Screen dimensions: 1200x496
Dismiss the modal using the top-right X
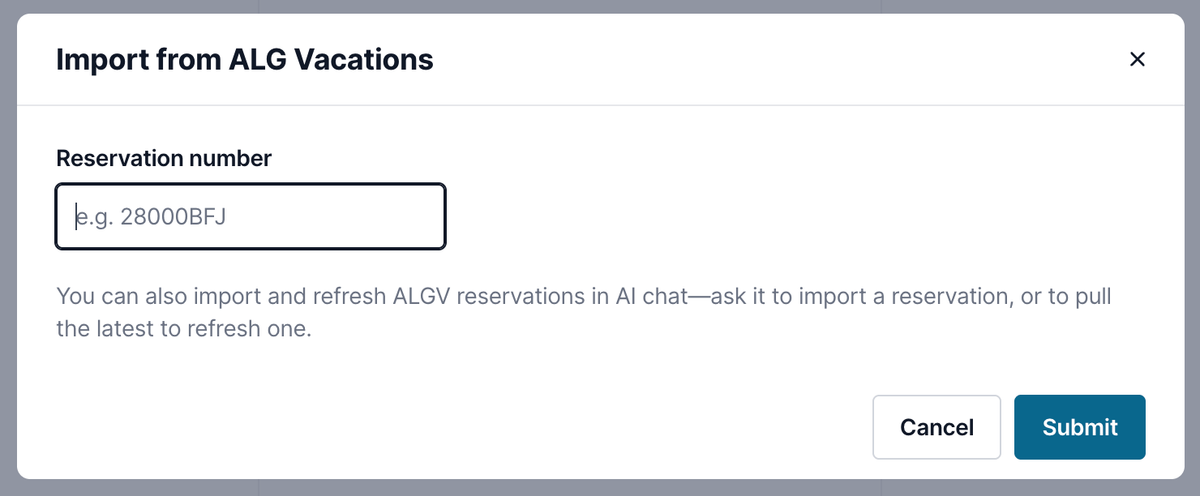click(1136, 59)
